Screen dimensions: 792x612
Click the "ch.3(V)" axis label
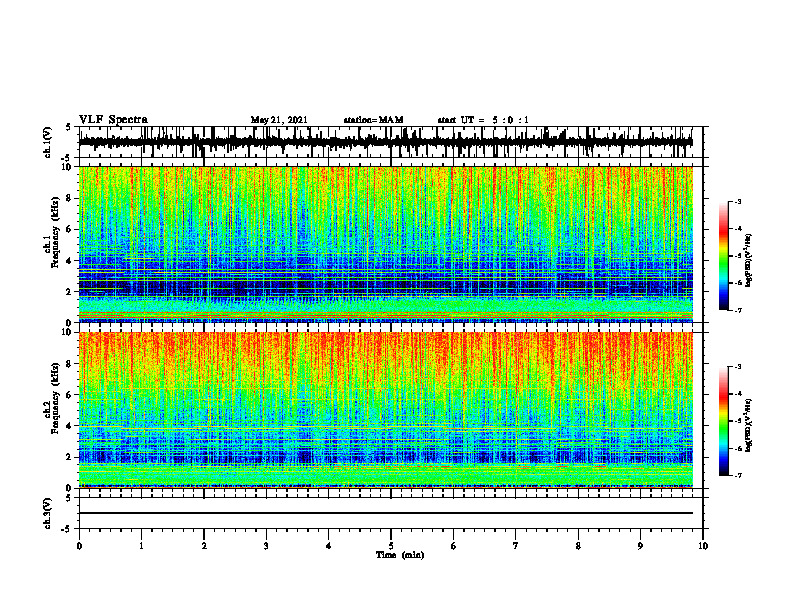[48, 513]
